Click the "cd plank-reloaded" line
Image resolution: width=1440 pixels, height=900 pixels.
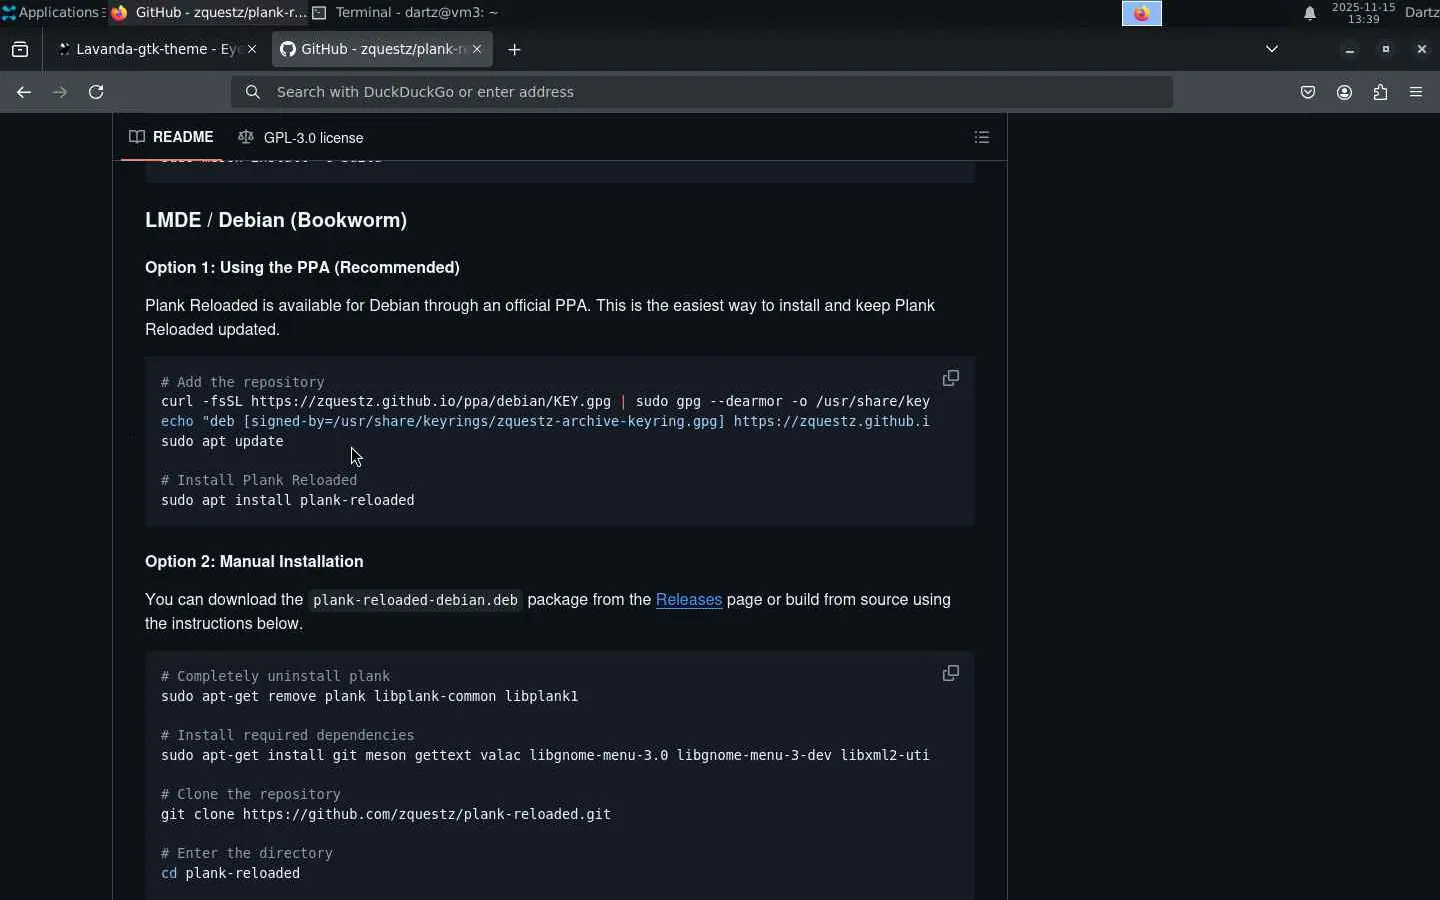tap(230, 873)
